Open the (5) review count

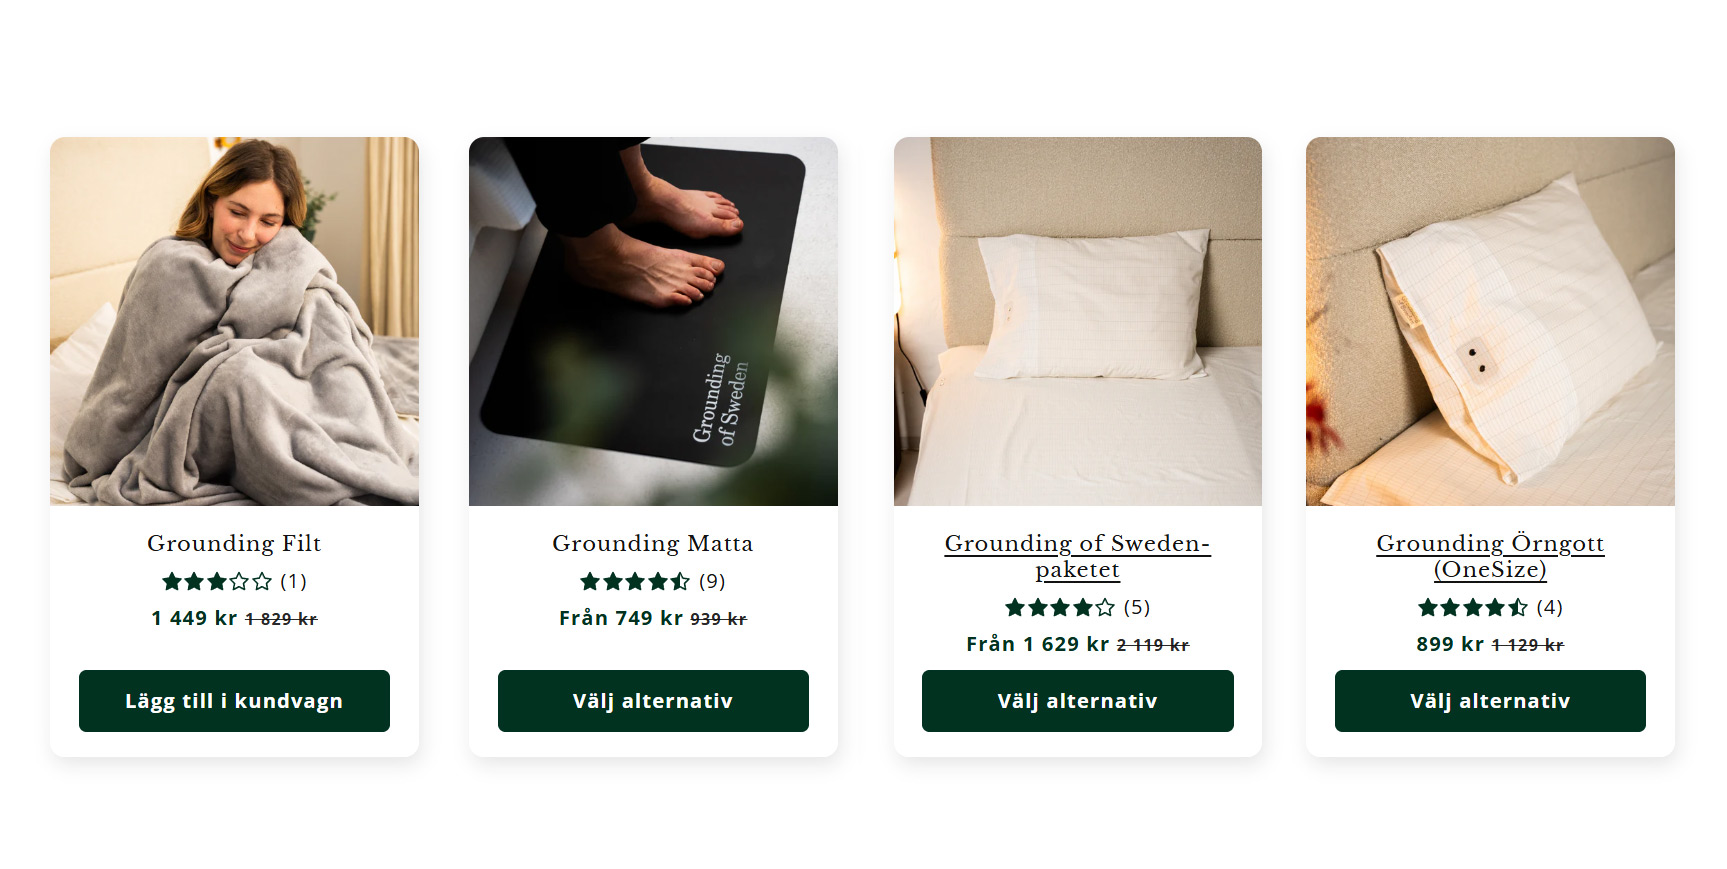[1137, 607]
